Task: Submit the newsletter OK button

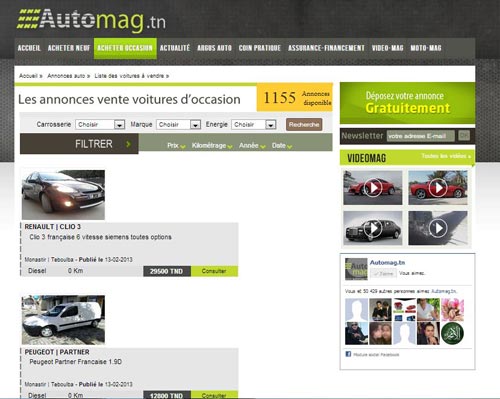Action: [464, 135]
